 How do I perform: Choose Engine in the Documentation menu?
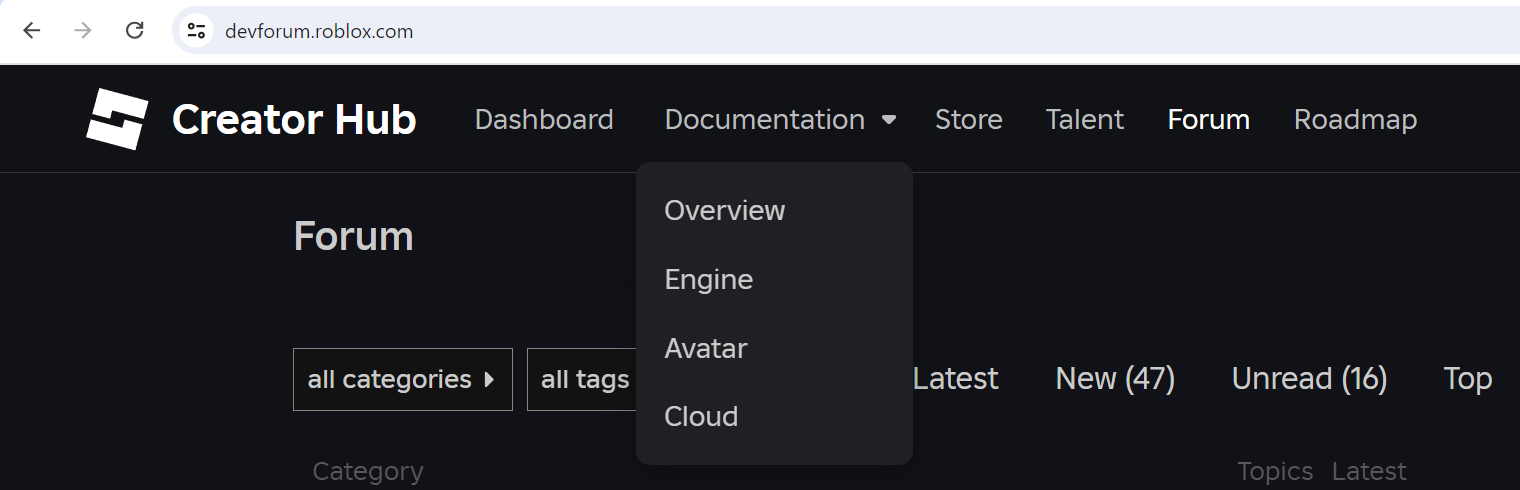click(708, 280)
